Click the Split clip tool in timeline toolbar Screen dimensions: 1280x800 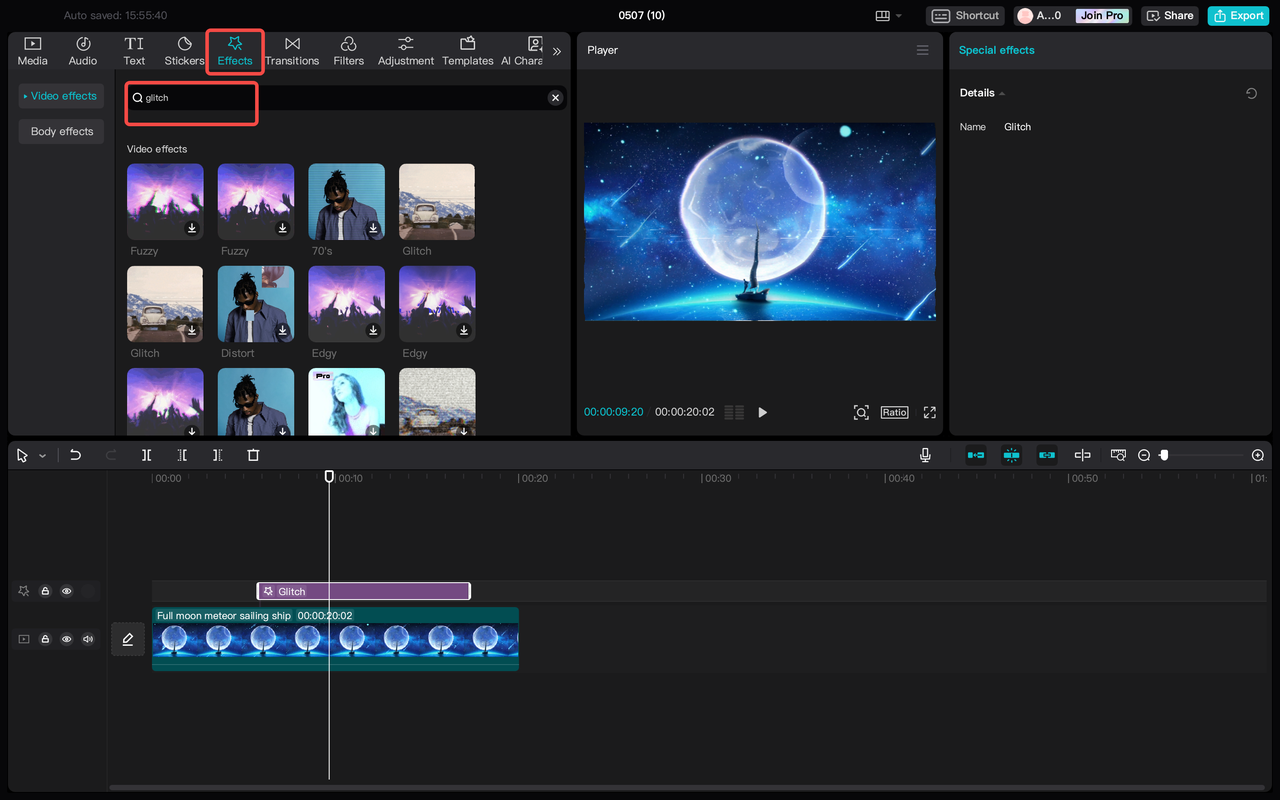[x=146, y=455]
